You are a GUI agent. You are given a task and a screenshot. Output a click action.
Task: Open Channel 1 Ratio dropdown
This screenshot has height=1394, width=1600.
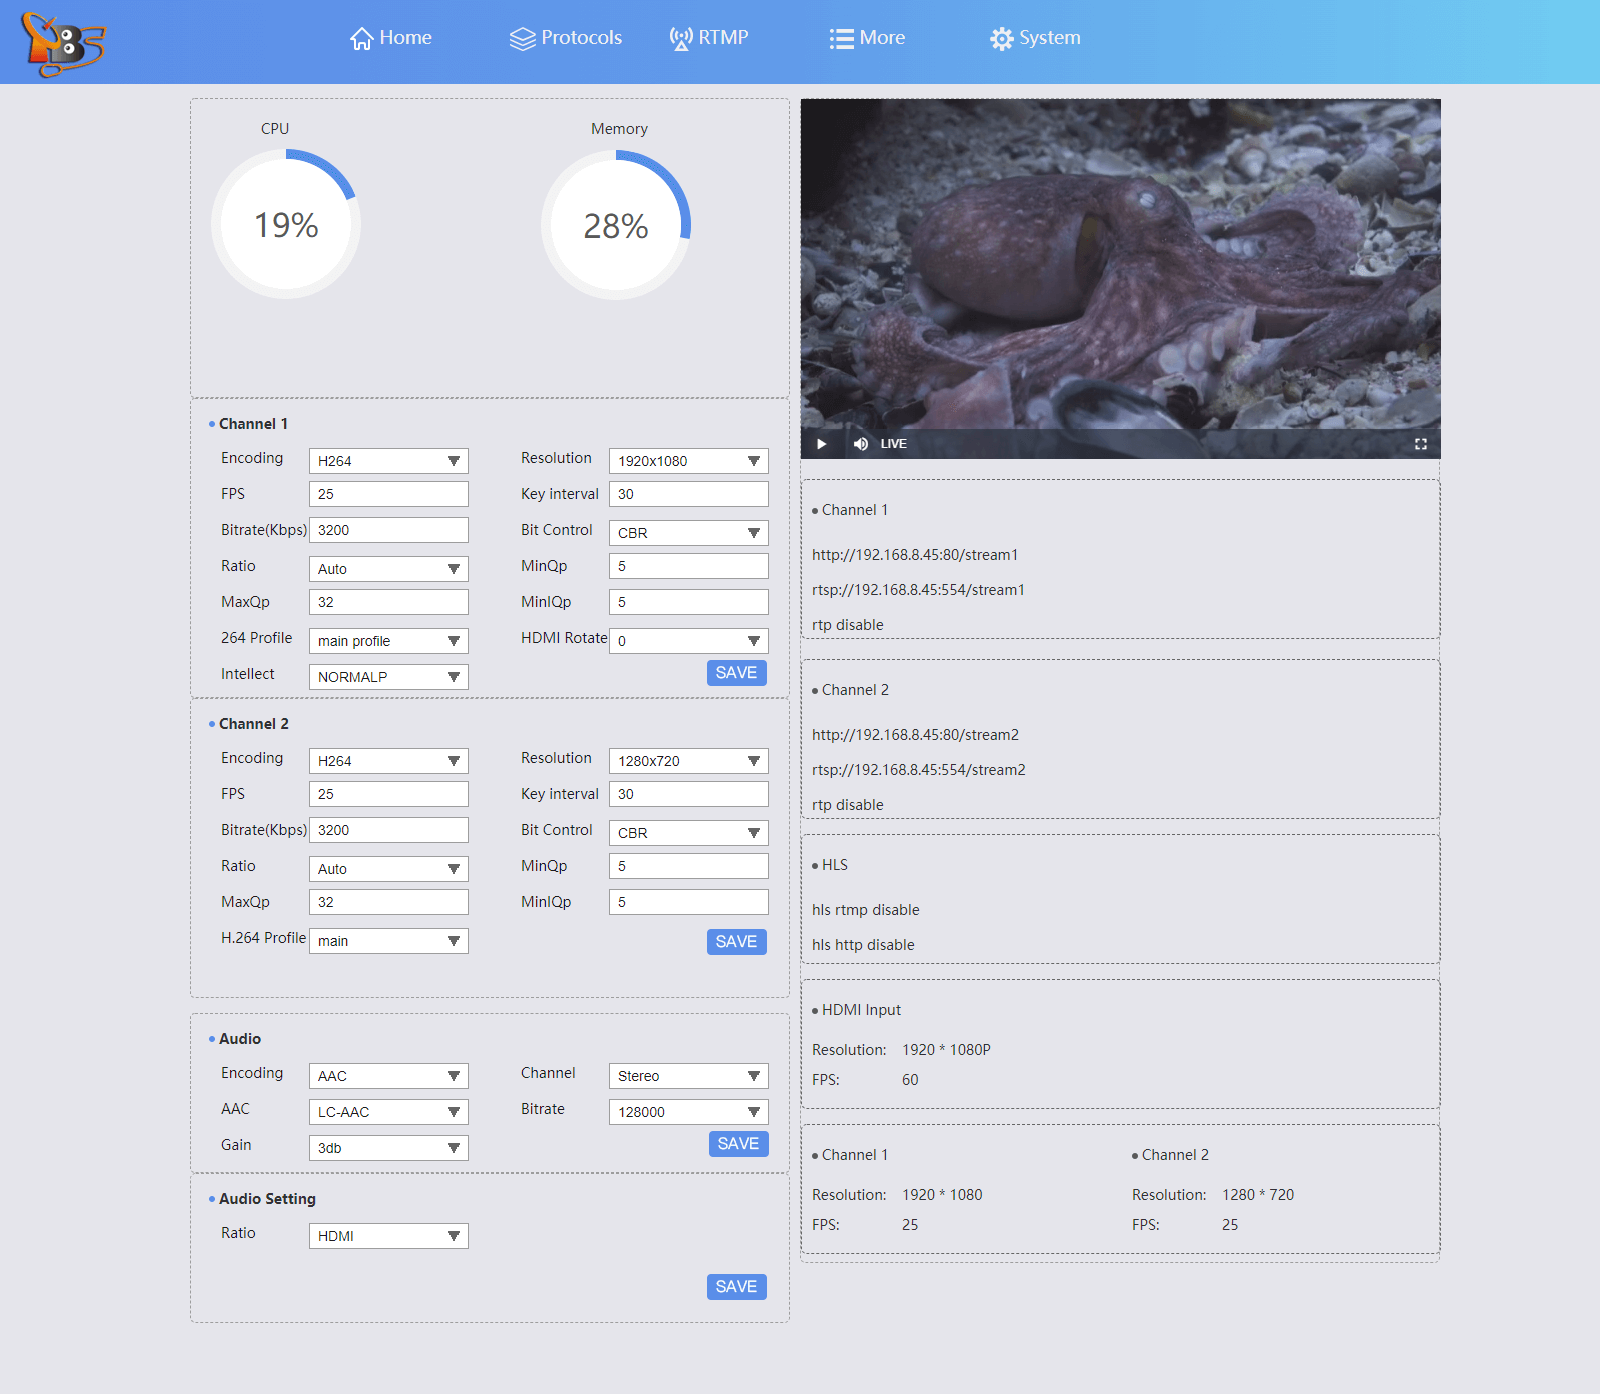point(389,569)
